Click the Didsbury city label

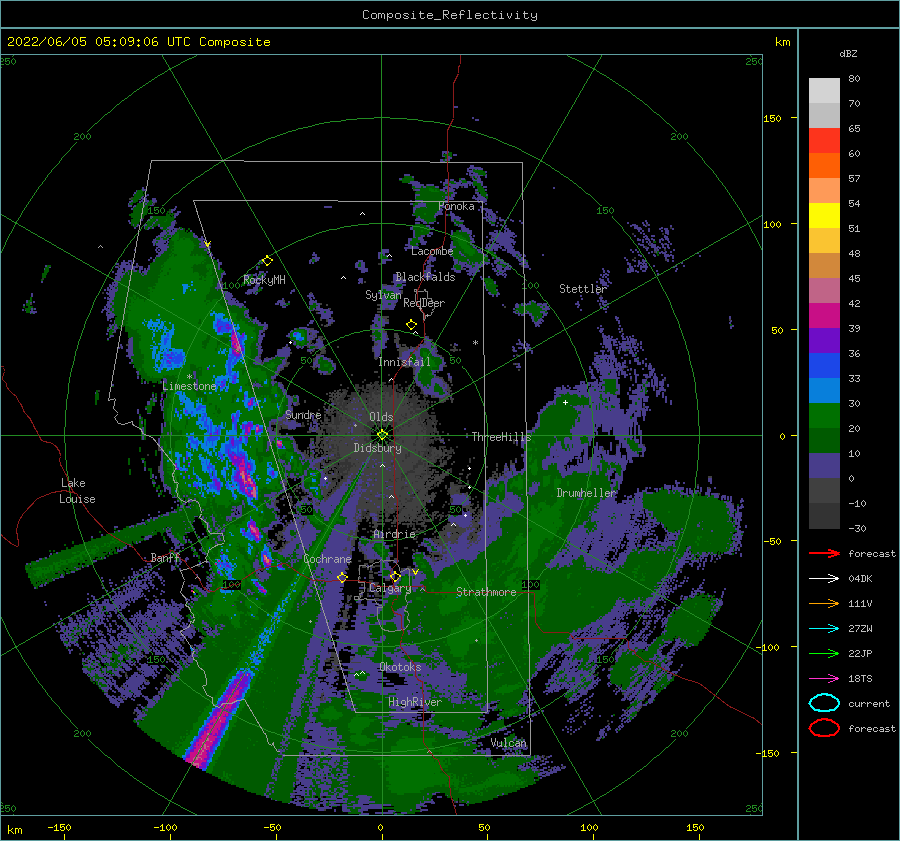[378, 448]
